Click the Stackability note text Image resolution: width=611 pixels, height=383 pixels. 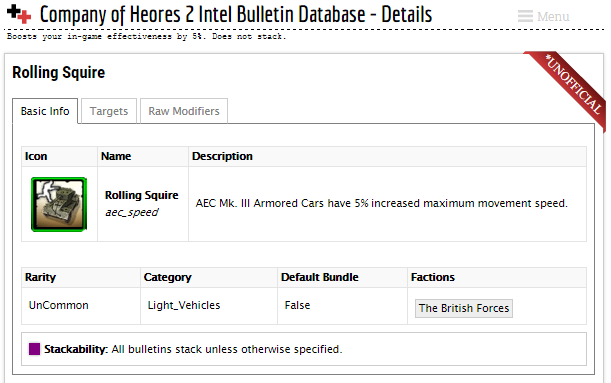193,349
